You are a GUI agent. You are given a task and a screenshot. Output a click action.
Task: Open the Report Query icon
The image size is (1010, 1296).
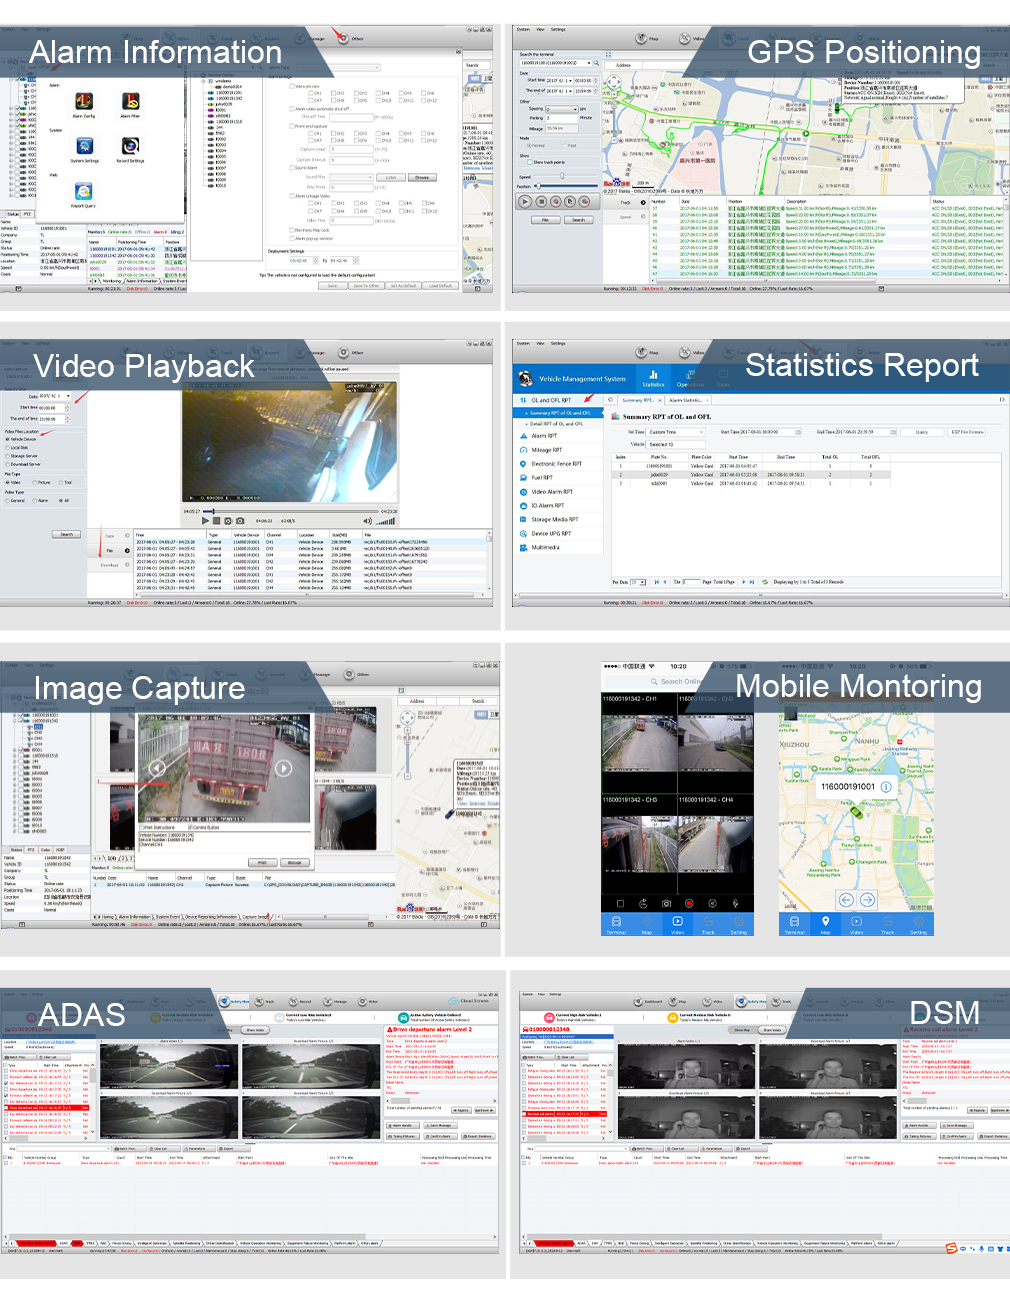point(84,191)
